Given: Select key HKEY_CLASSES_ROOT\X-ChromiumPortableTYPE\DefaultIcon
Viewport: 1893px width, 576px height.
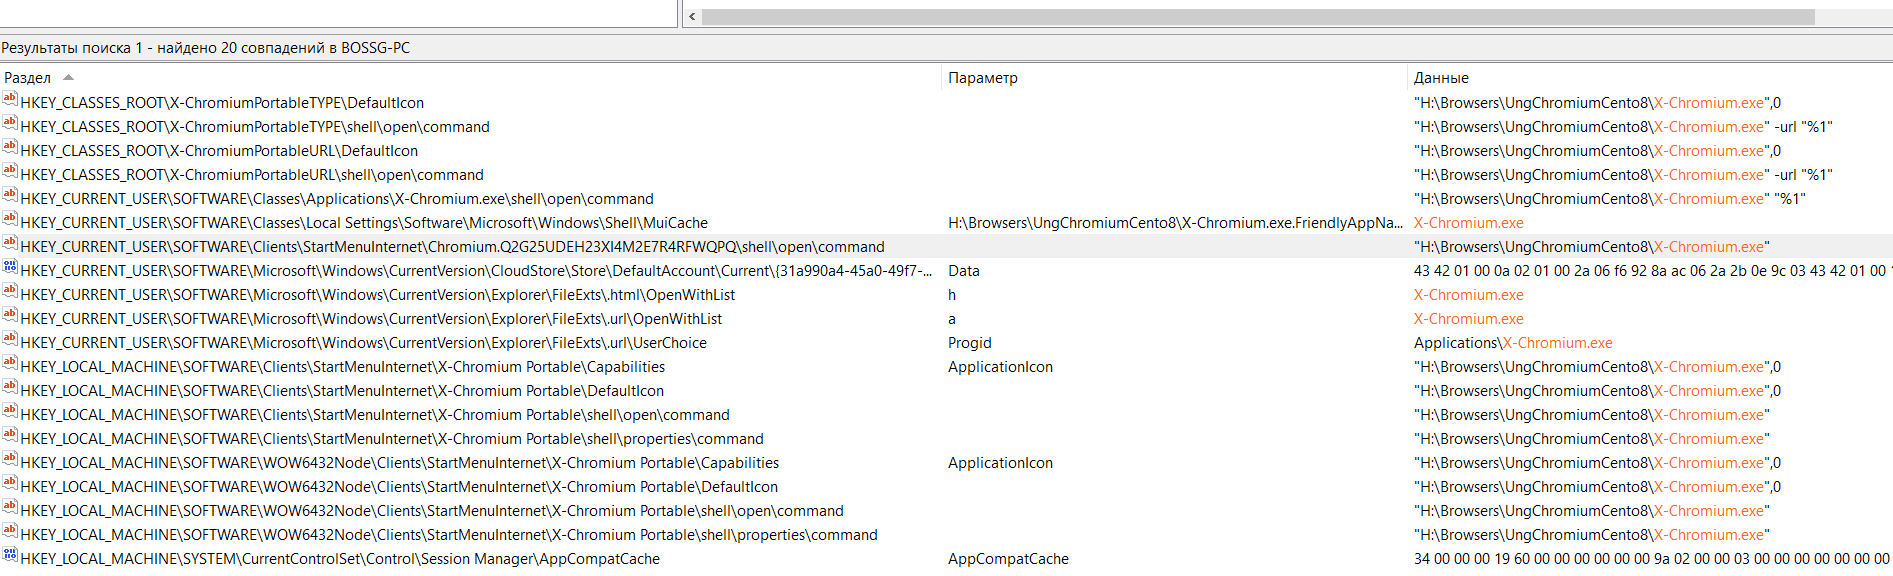Looking at the screenshot, I should click(x=222, y=103).
